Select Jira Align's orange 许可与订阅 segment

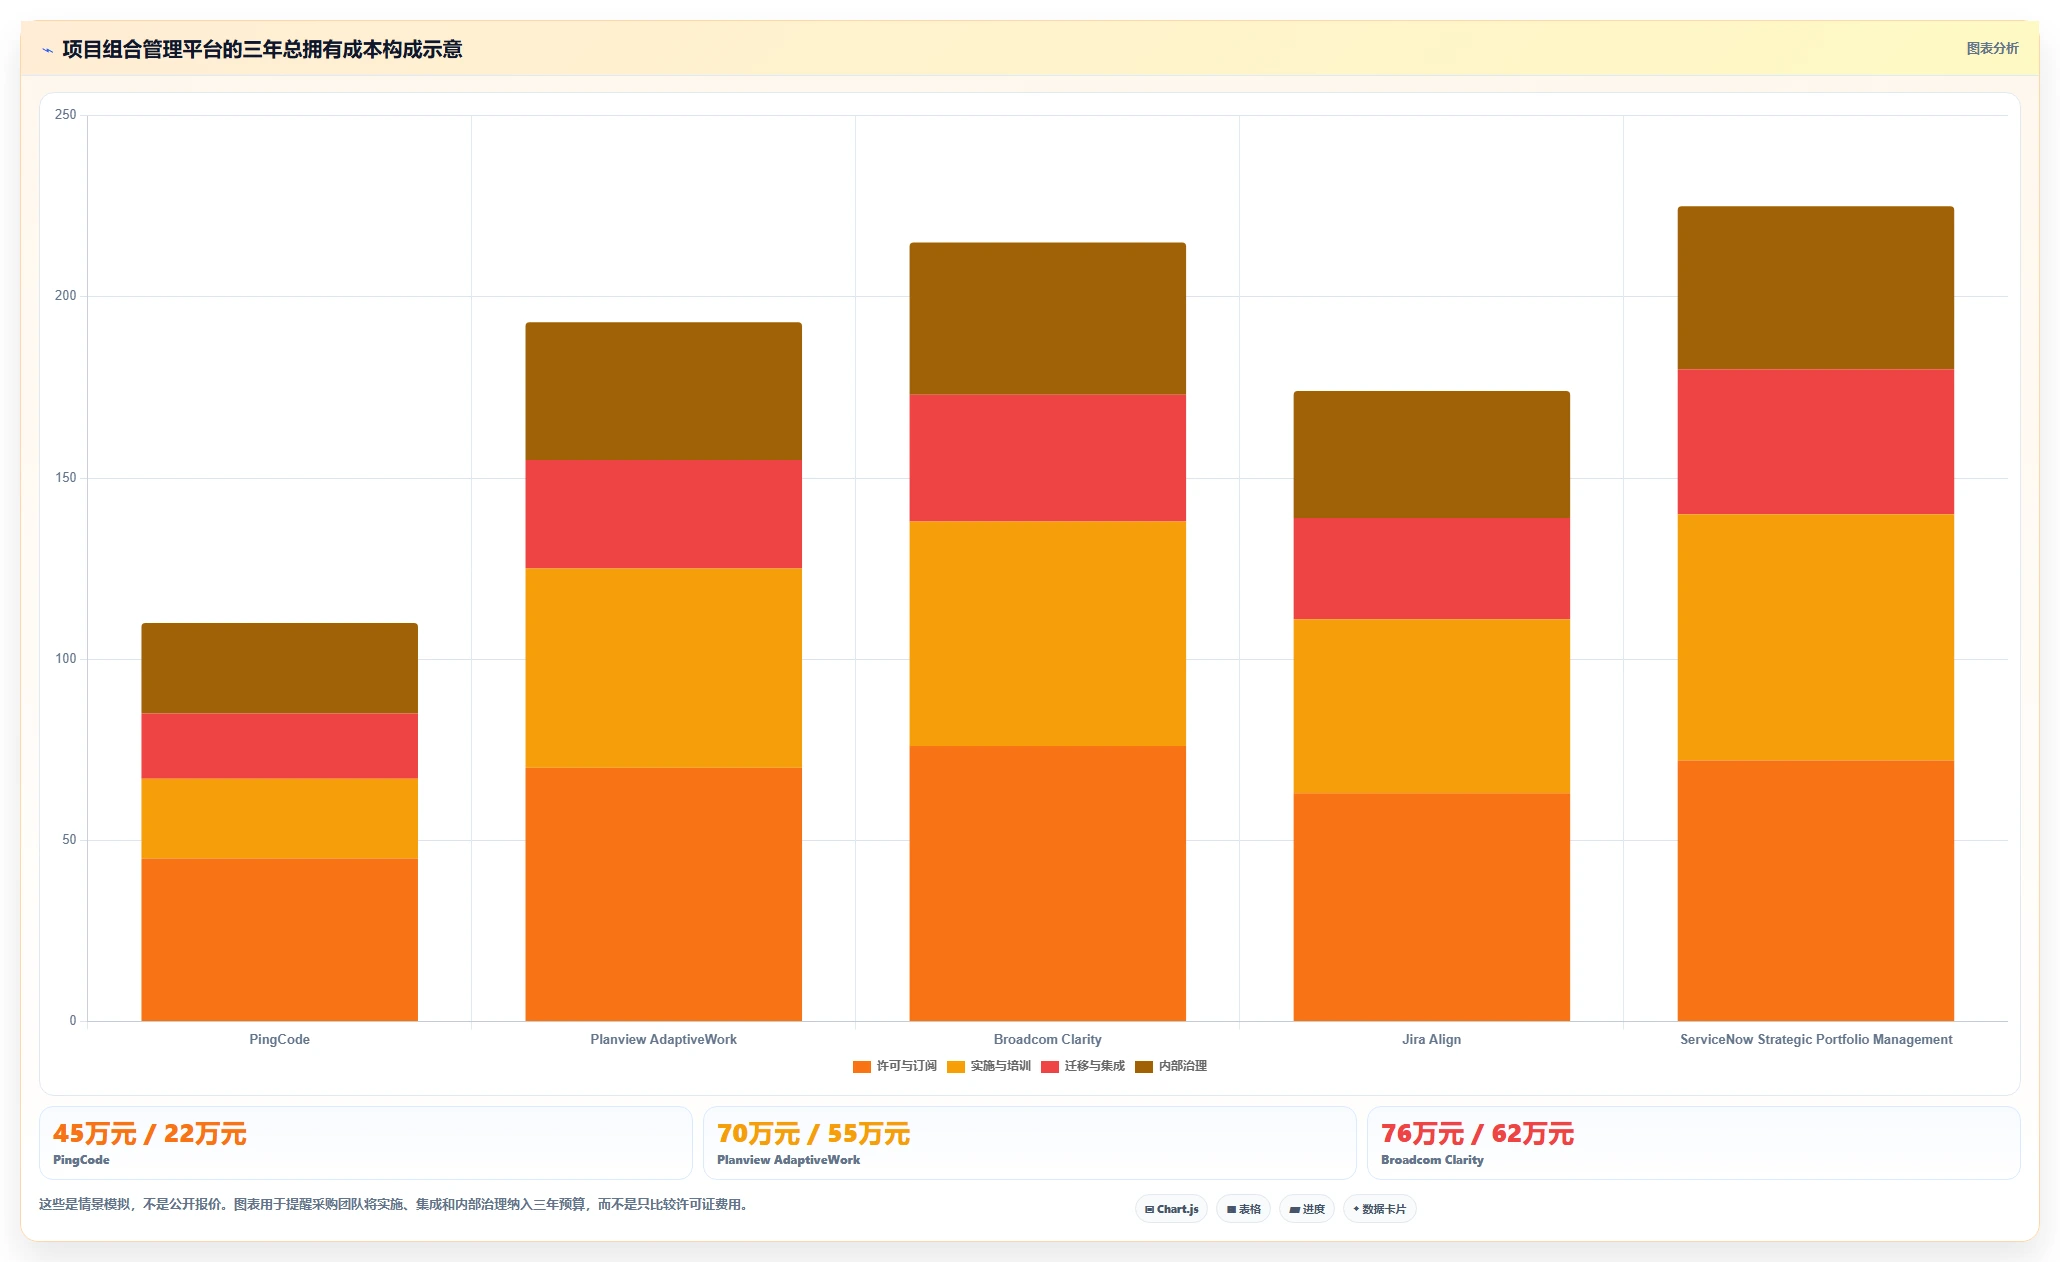[x=1432, y=907]
